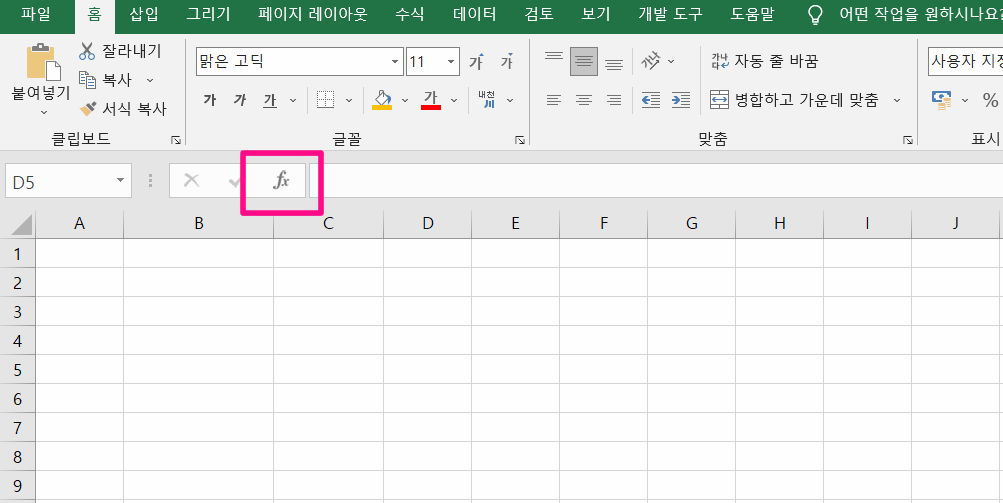1003x503 pixels.
Task: Align text right
Action: click(x=614, y=100)
